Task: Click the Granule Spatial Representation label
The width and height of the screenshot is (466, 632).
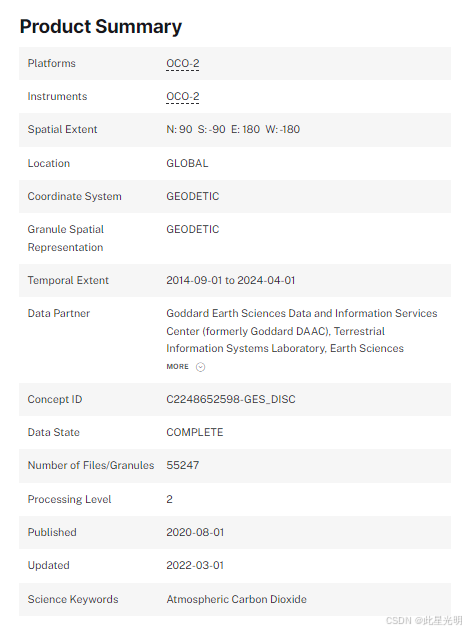Action: 66,238
